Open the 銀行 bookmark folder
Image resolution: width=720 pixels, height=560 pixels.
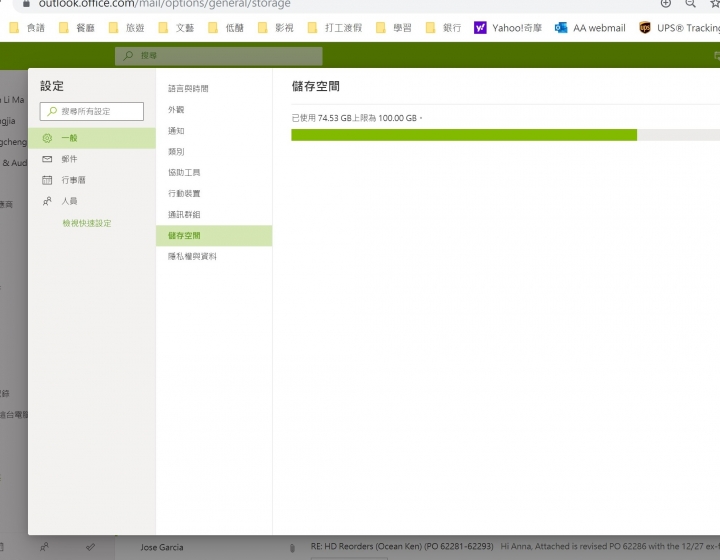pos(443,28)
